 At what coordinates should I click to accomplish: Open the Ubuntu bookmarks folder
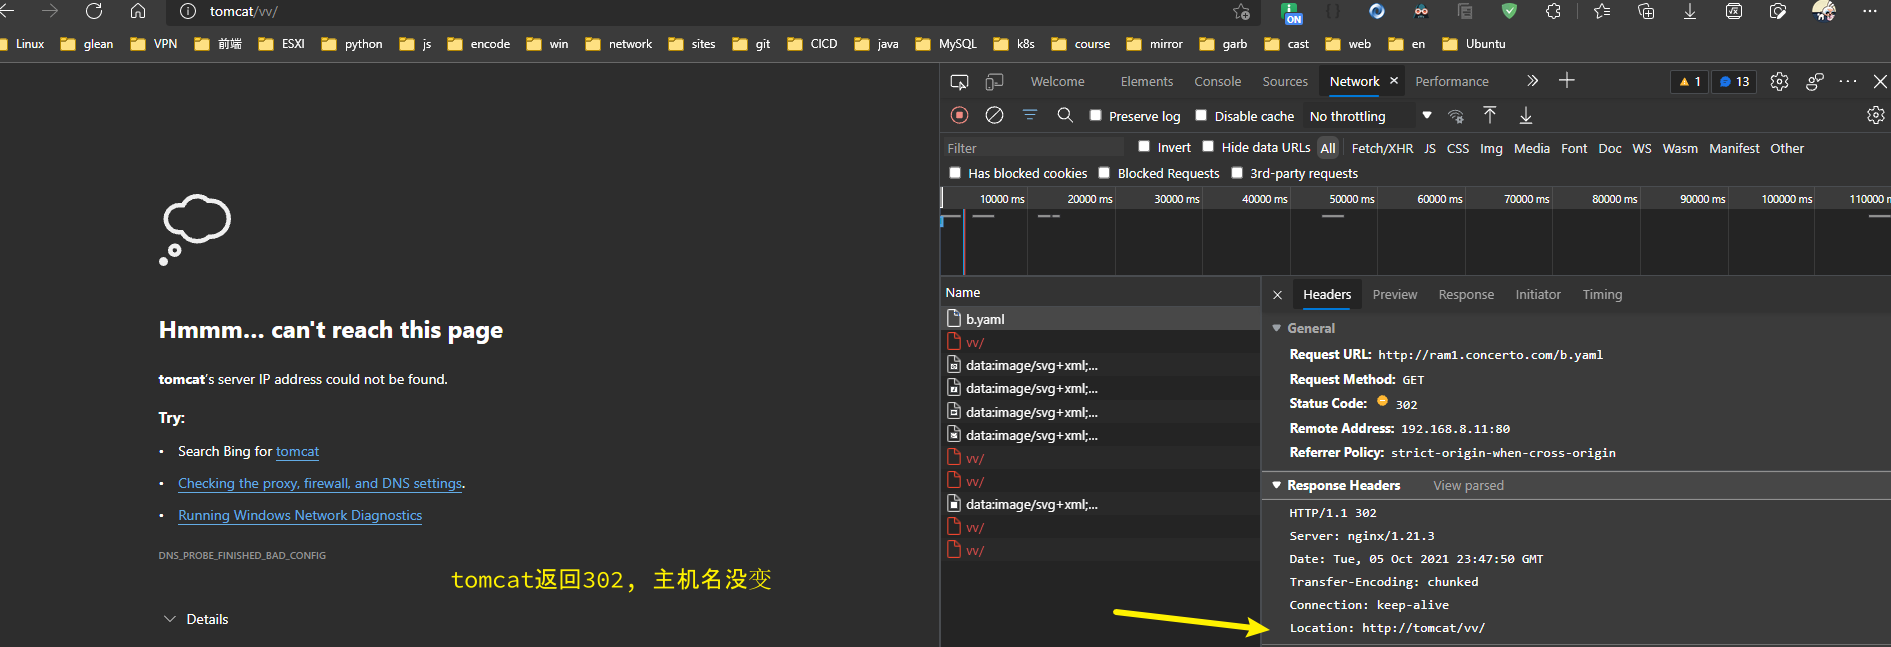click(1473, 44)
